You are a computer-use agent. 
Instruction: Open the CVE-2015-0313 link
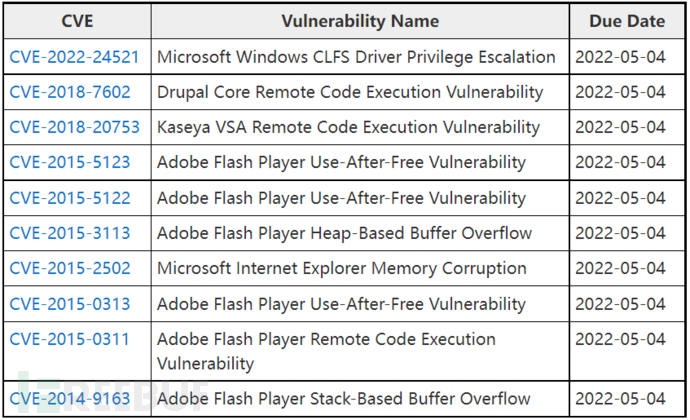[x=70, y=304]
